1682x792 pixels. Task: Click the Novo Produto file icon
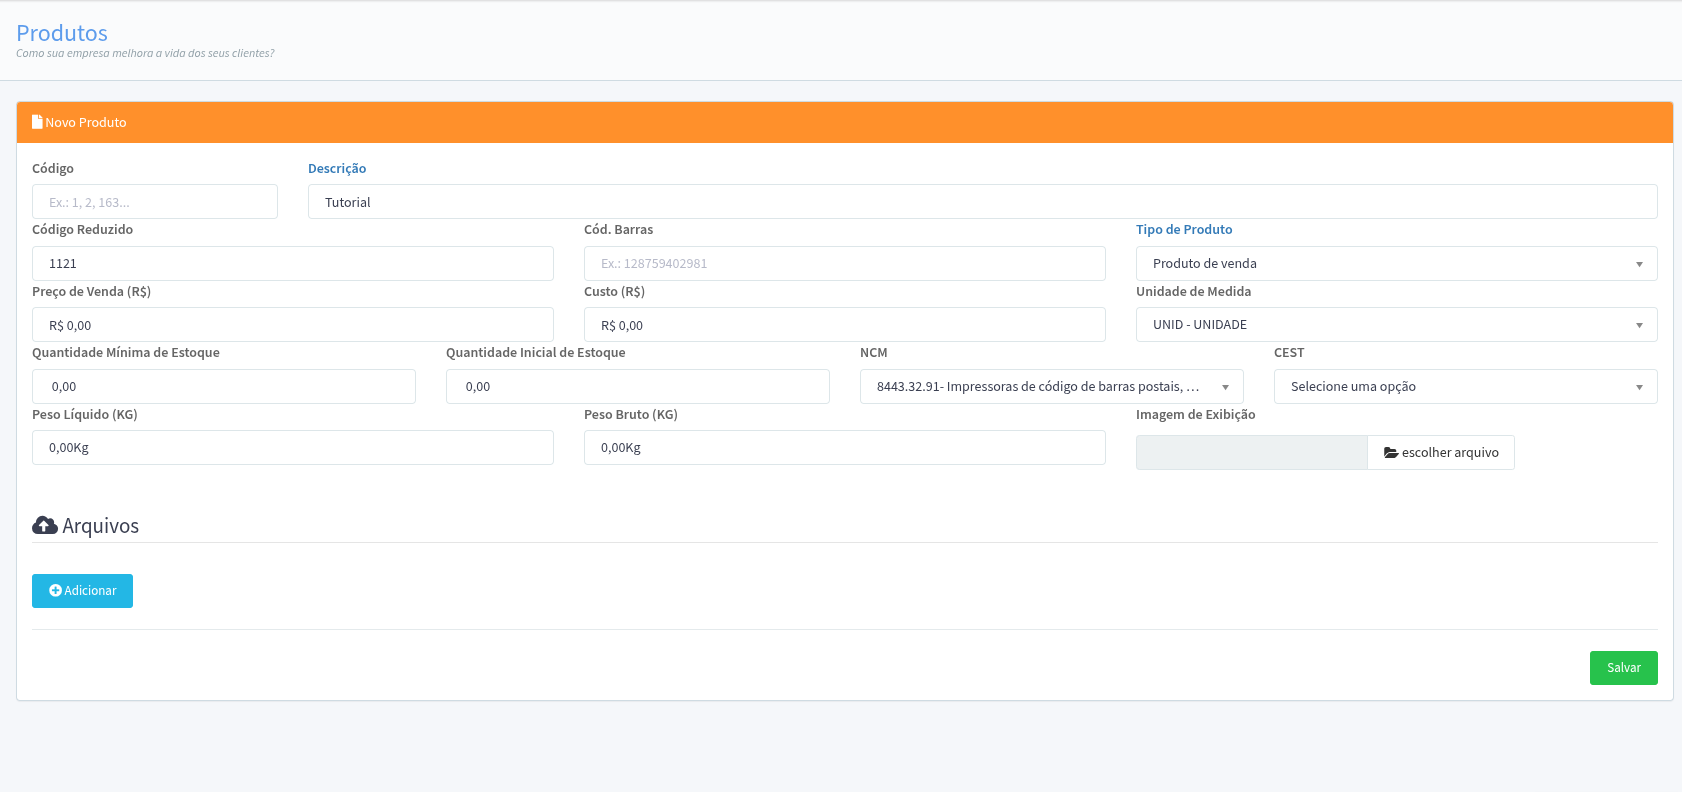pyautogui.click(x=37, y=122)
